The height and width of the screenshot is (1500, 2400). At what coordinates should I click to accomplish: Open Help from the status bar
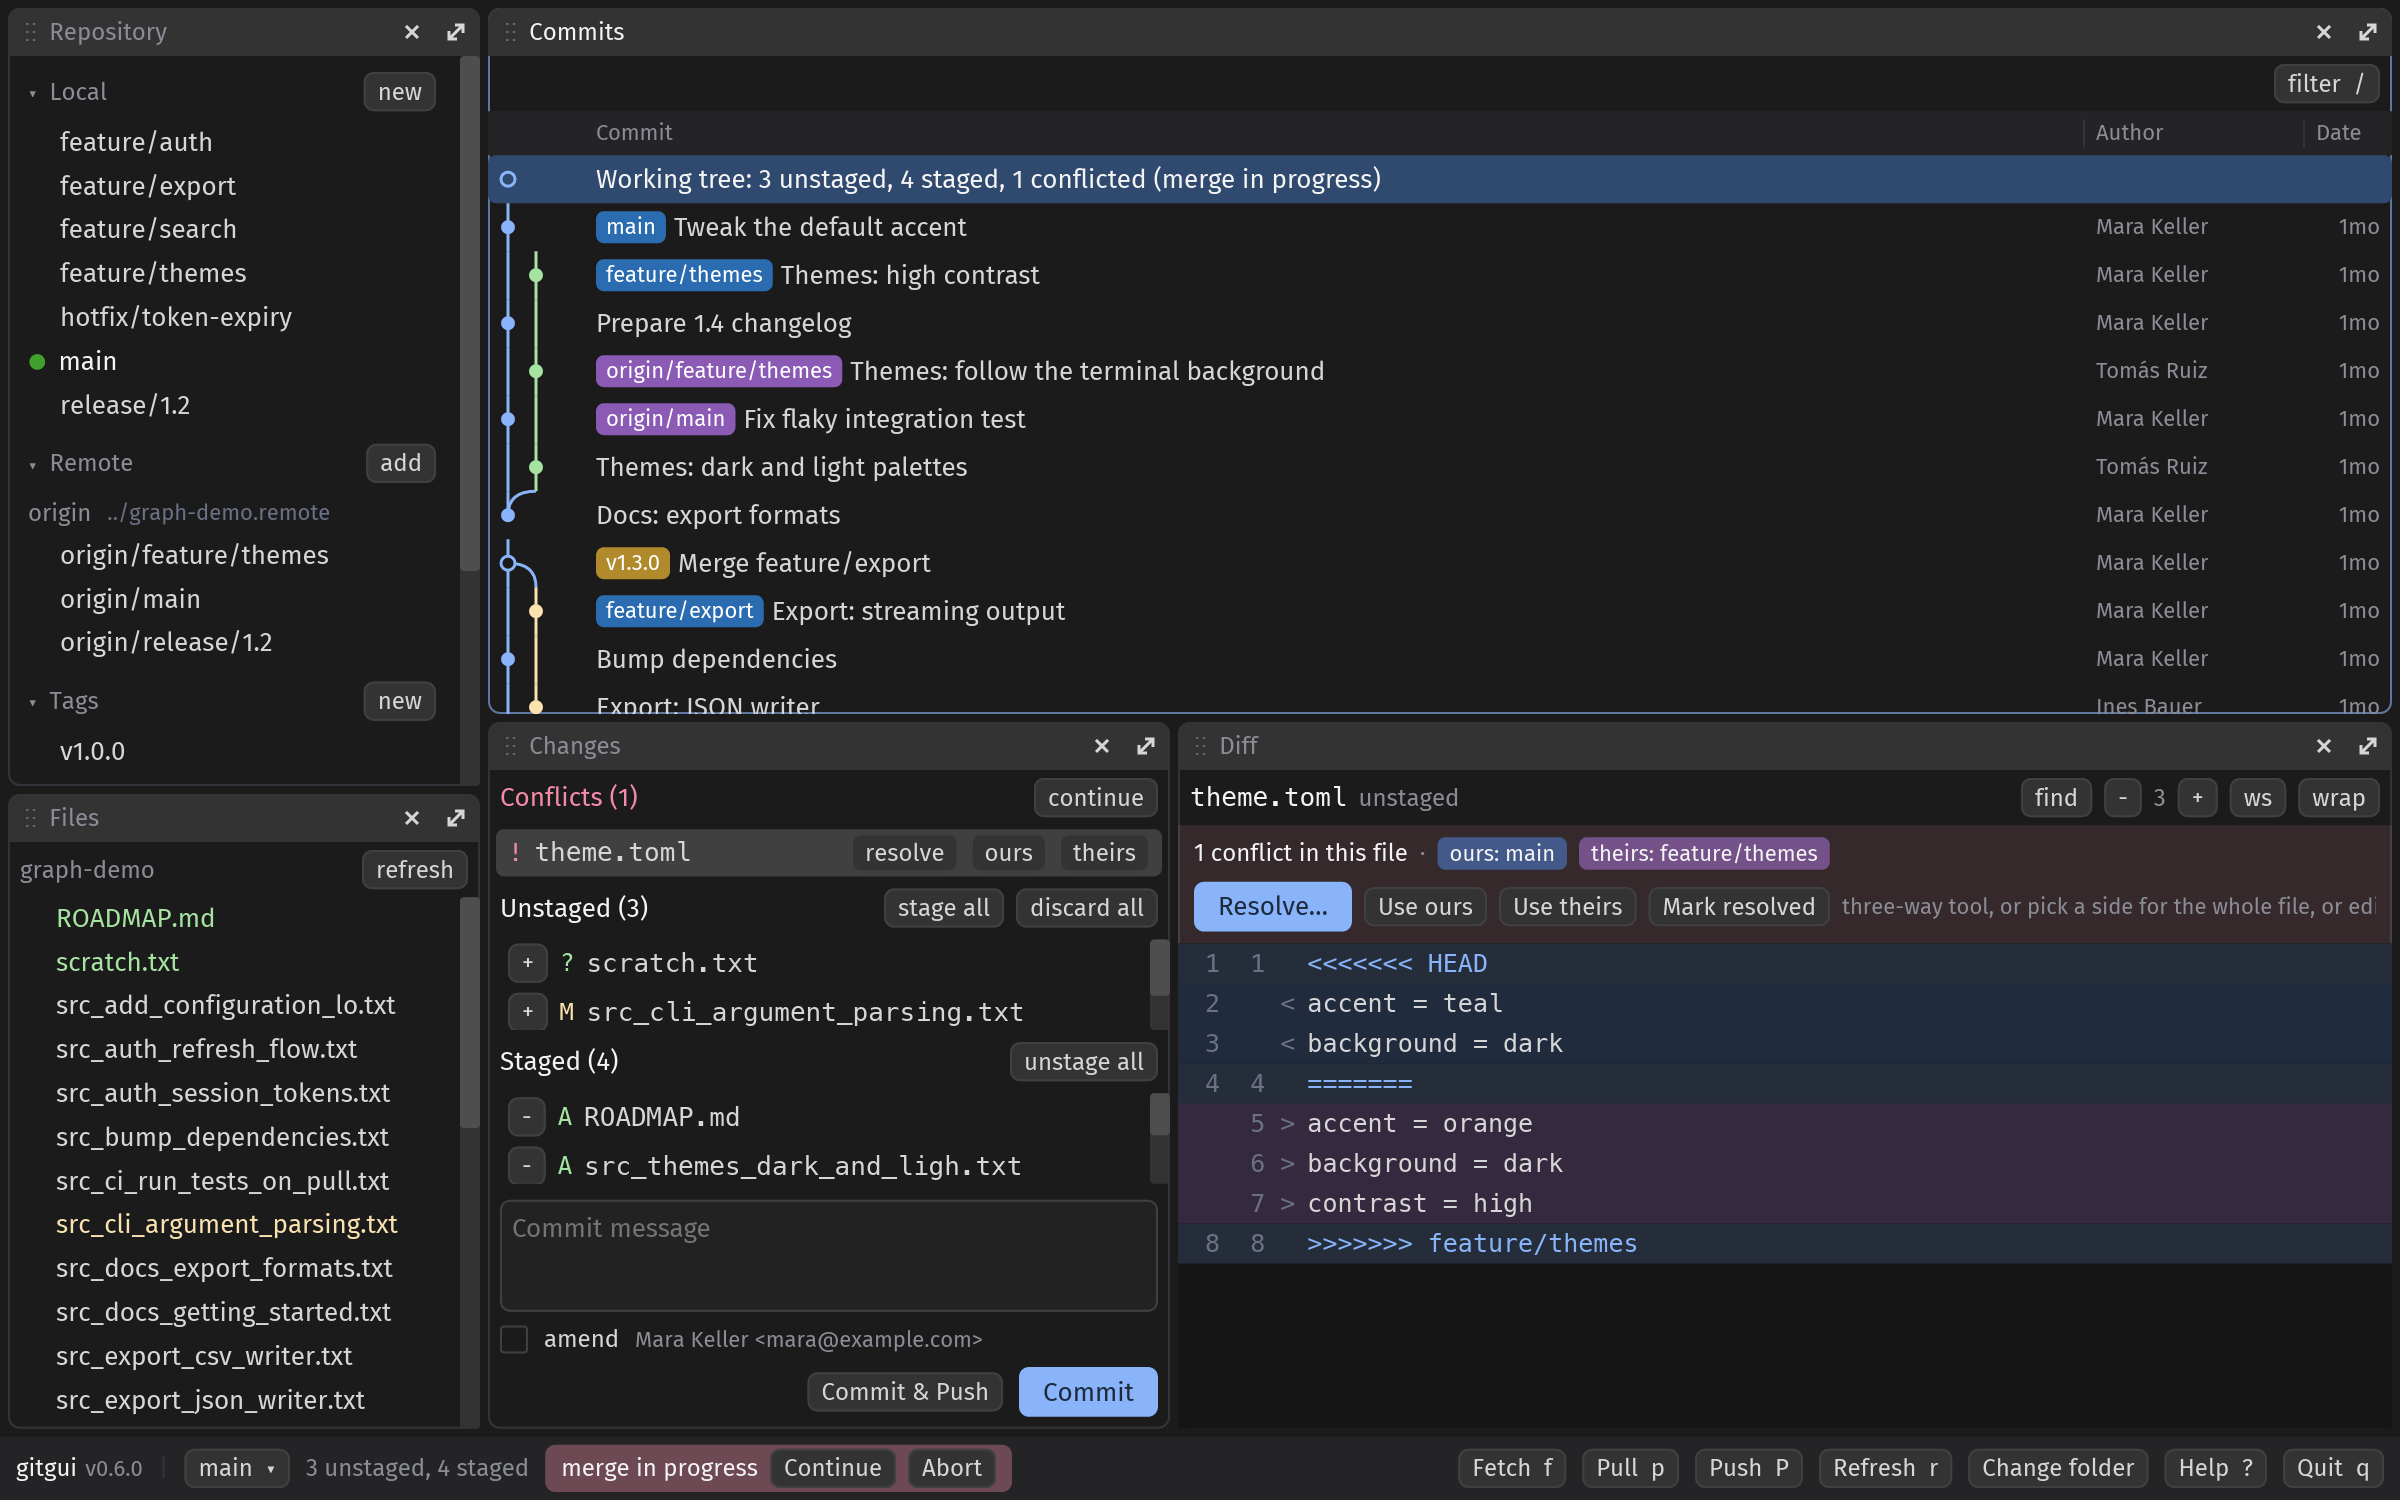pyautogui.click(x=2215, y=1468)
